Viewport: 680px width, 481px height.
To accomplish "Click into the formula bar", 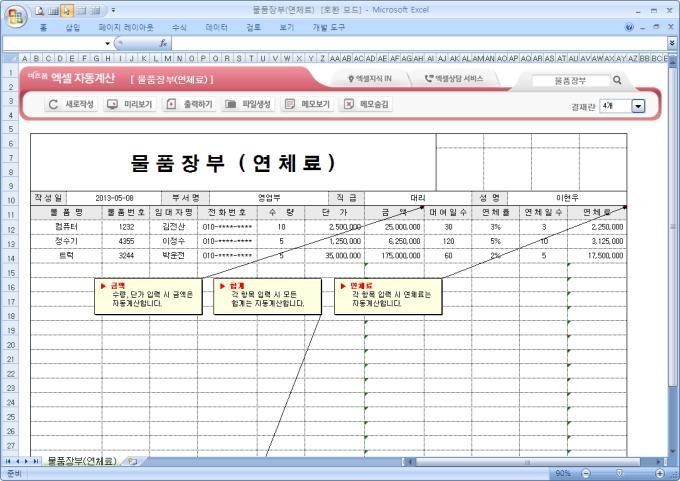I will point(418,43).
